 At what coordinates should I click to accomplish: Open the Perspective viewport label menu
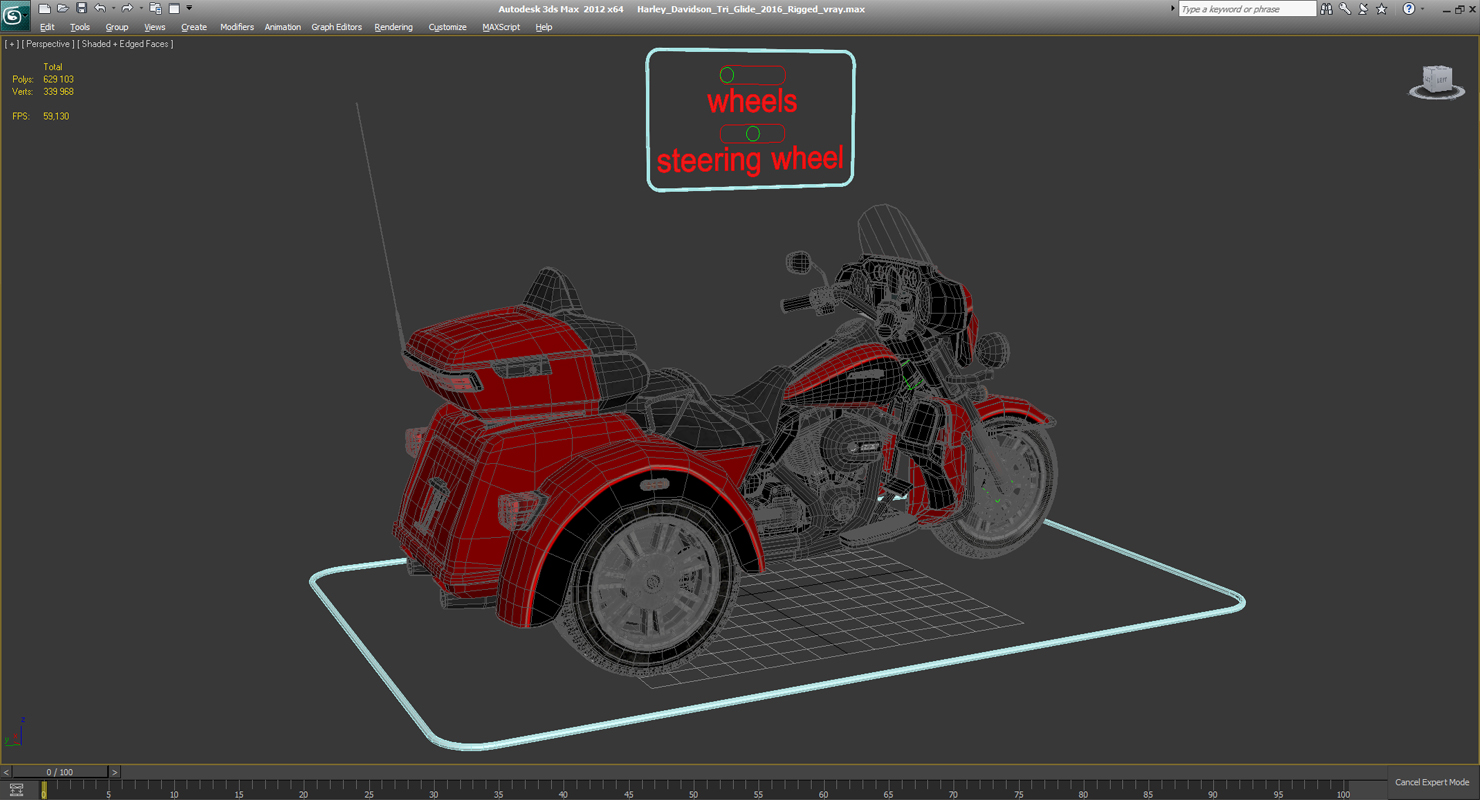(47, 44)
